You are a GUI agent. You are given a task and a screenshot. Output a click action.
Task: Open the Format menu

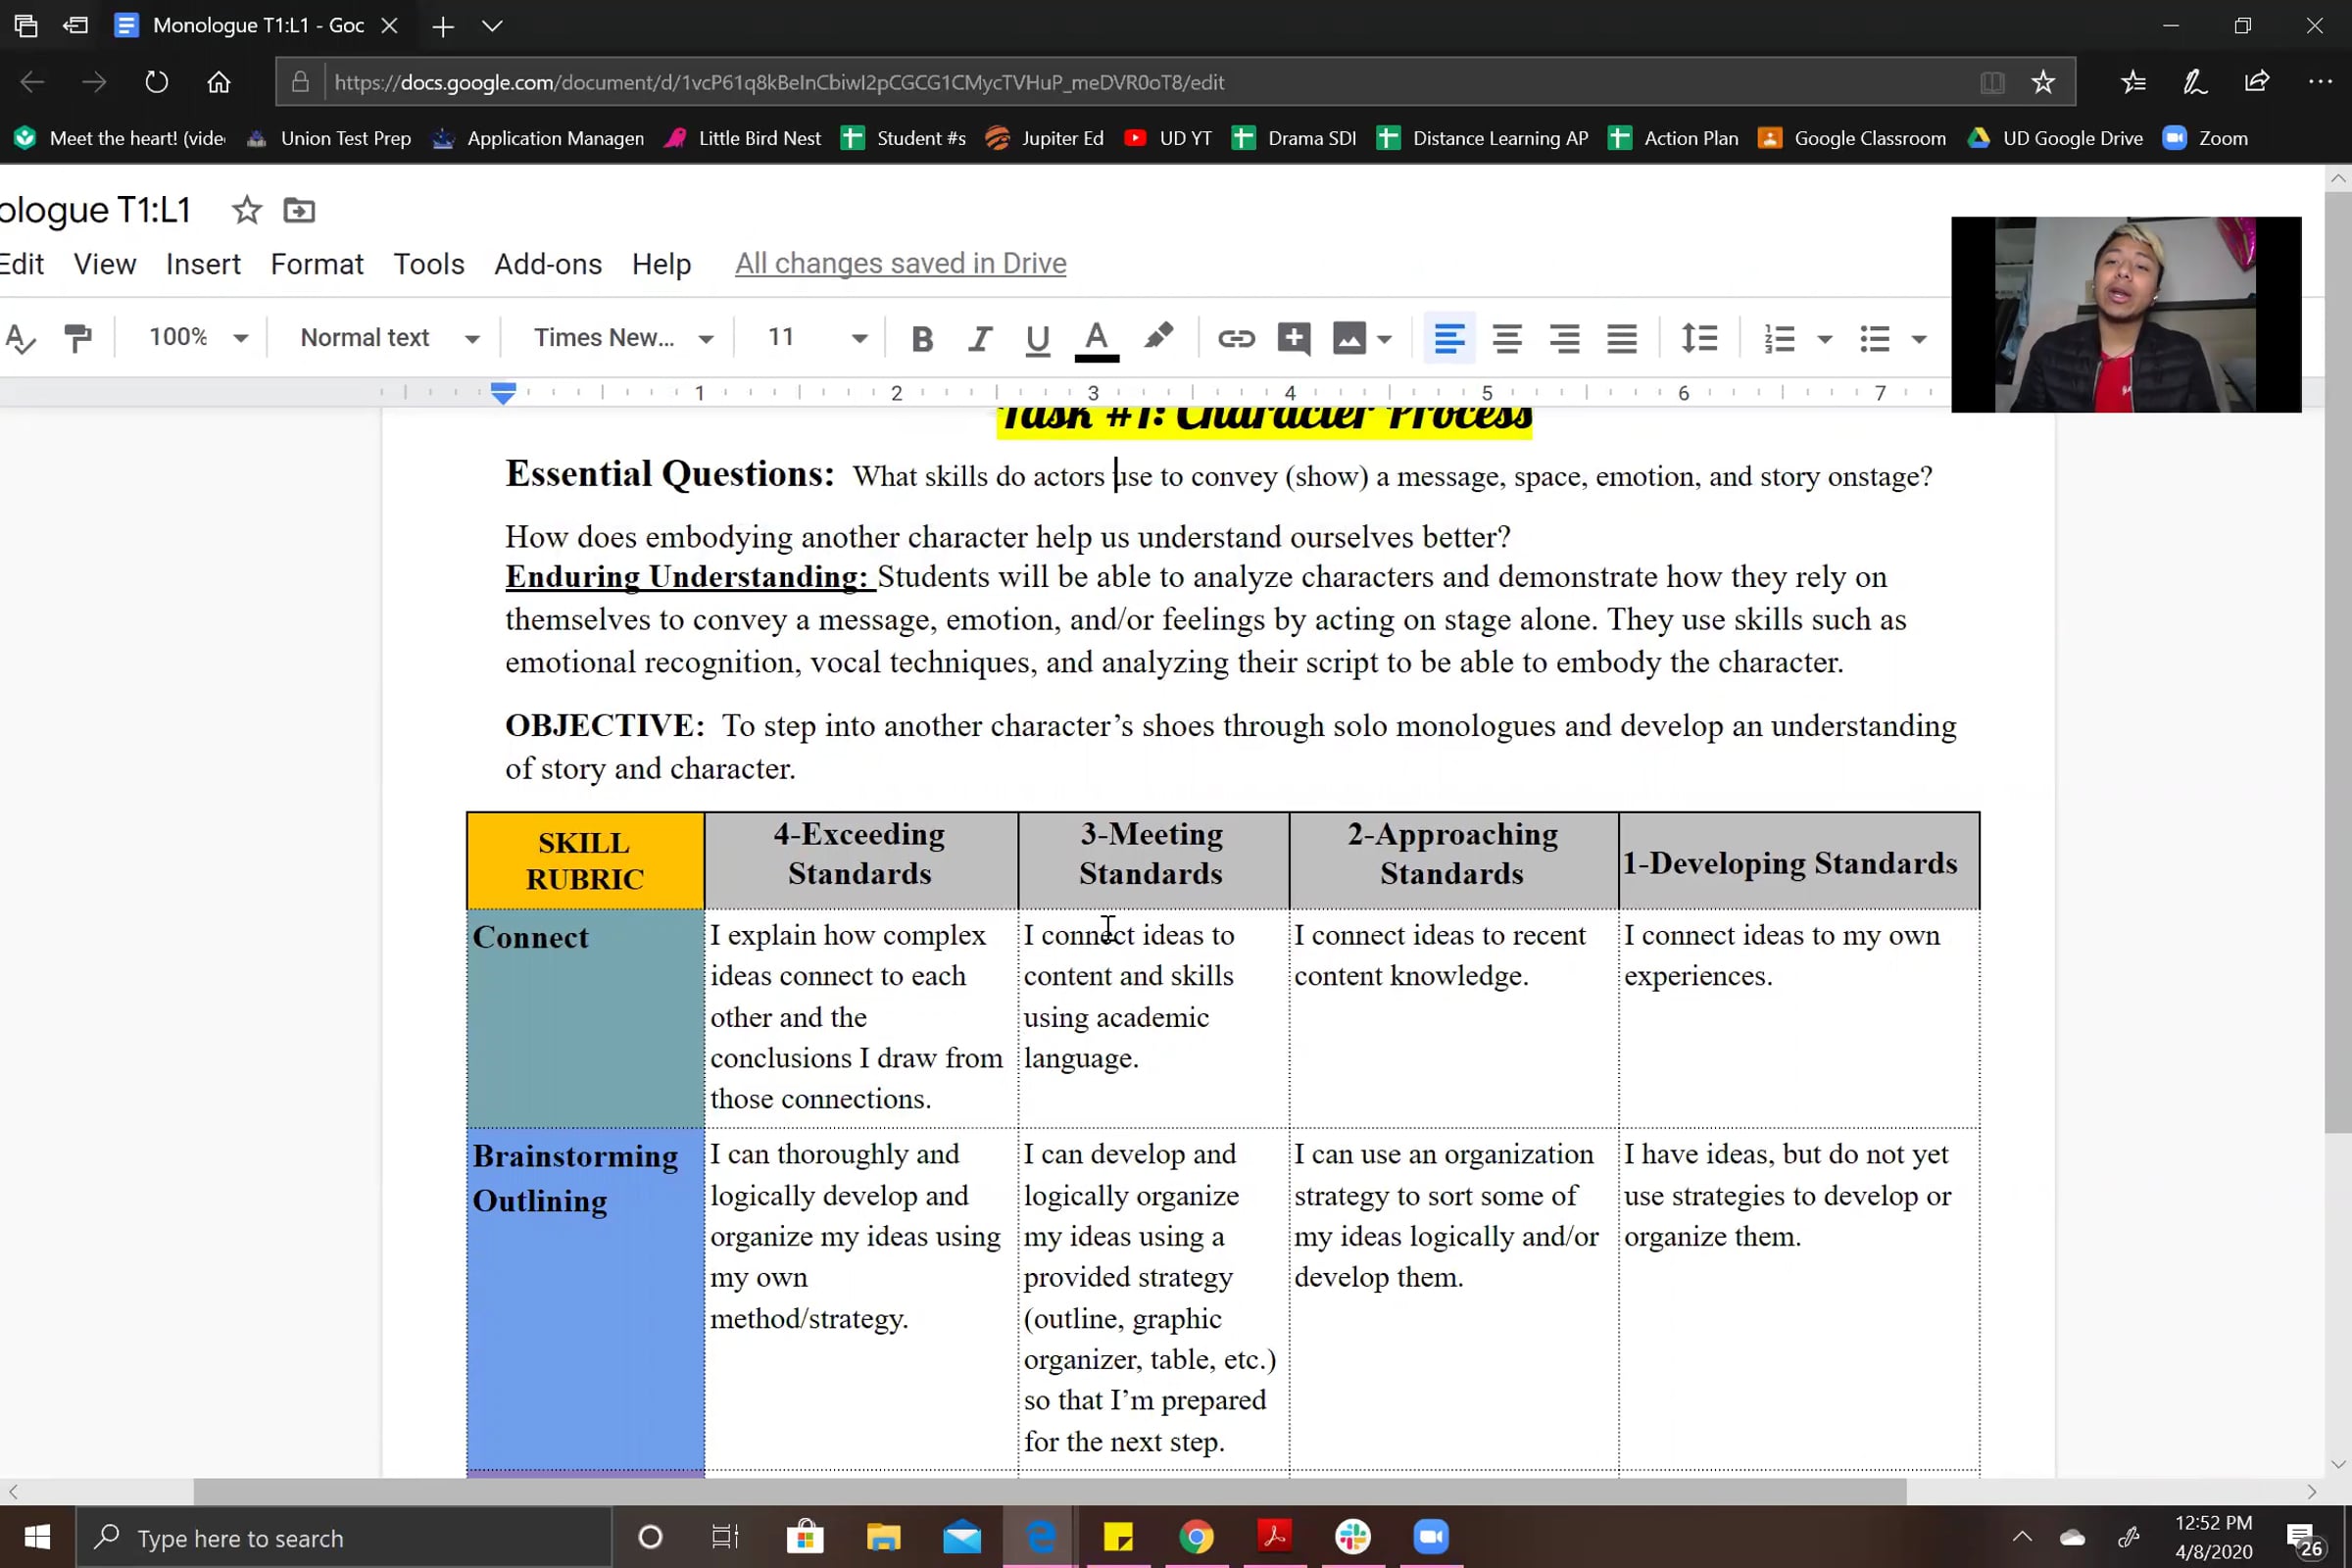click(x=316, y=264)
